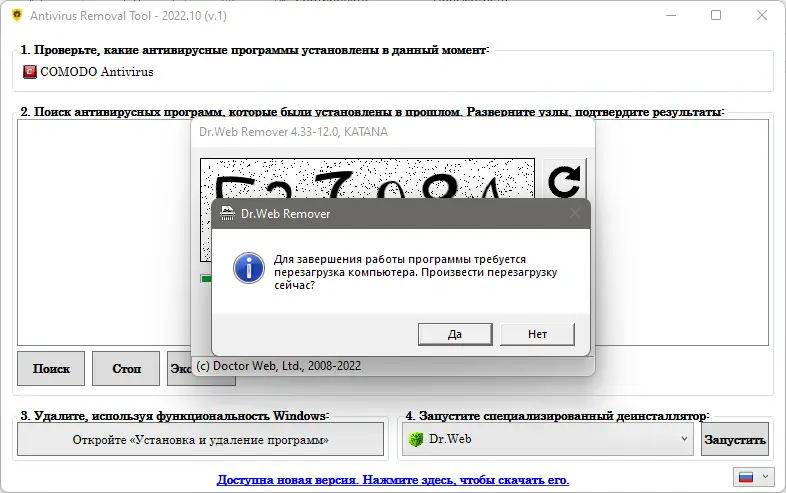Close the Antivirus Removal Tool window

point(761,15)
